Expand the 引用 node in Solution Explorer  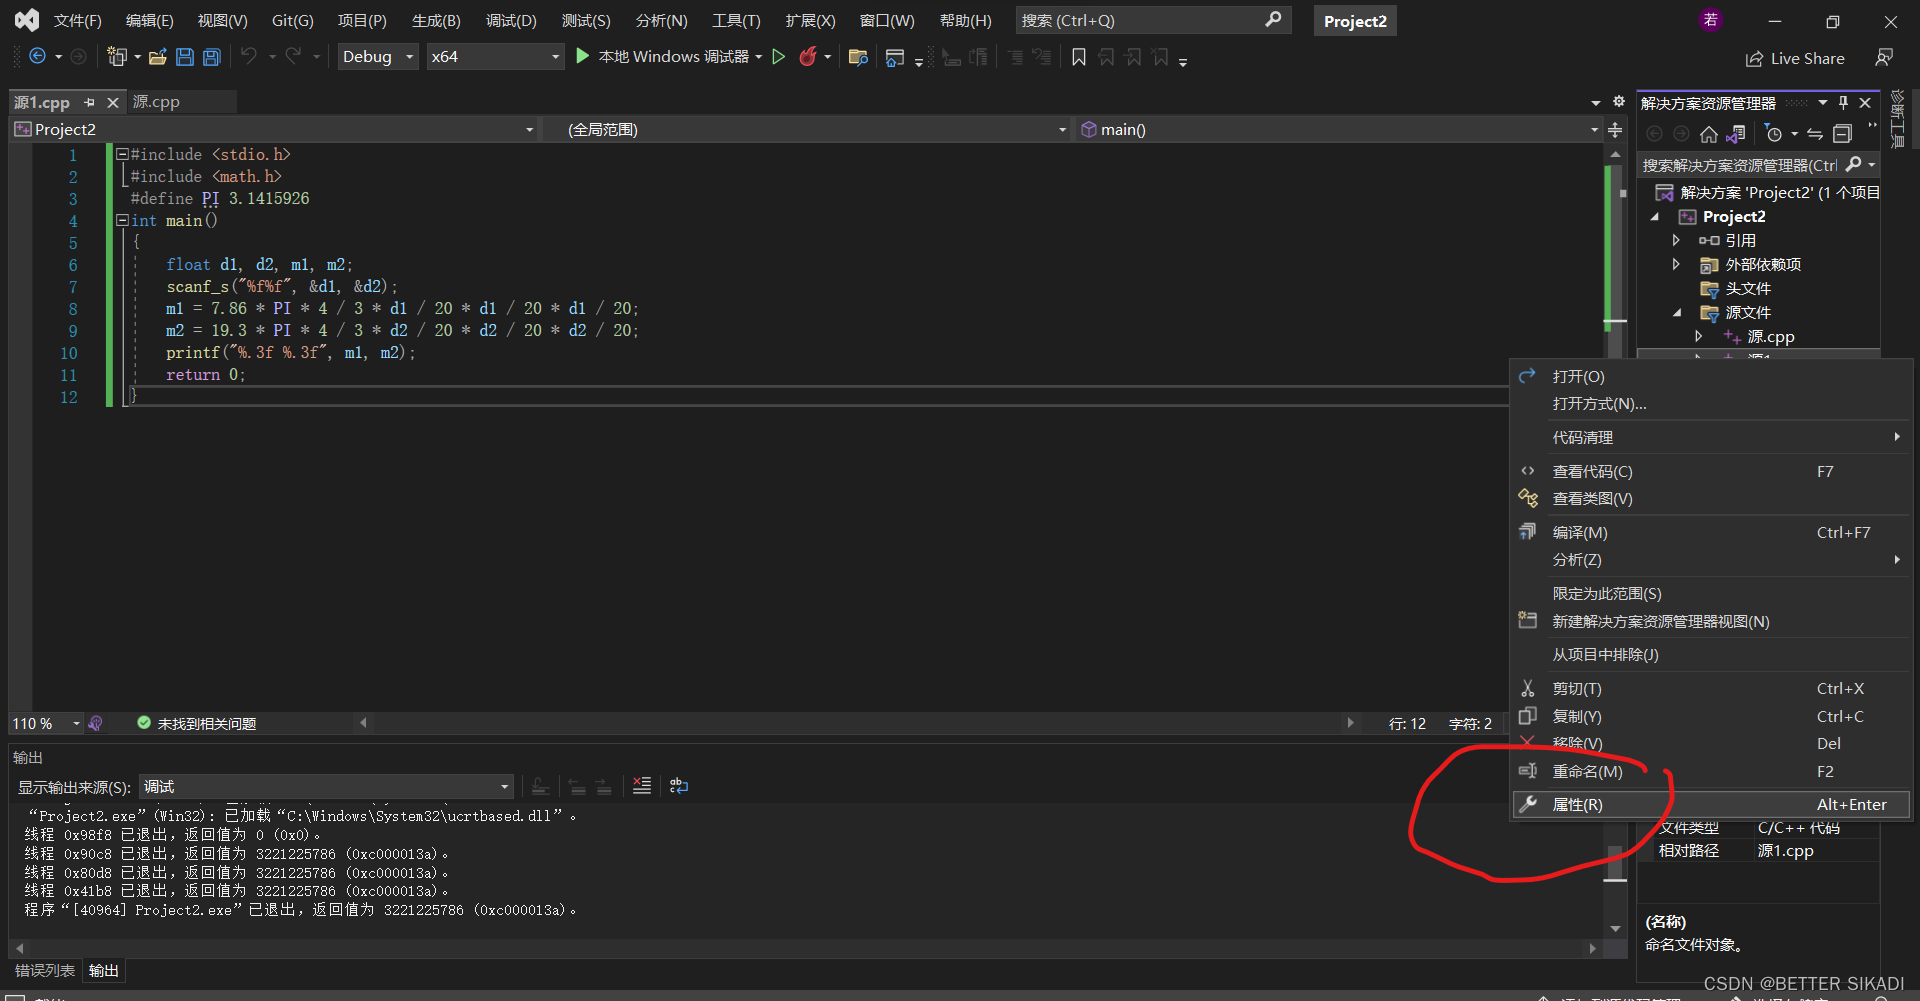tap(1677, 240)
